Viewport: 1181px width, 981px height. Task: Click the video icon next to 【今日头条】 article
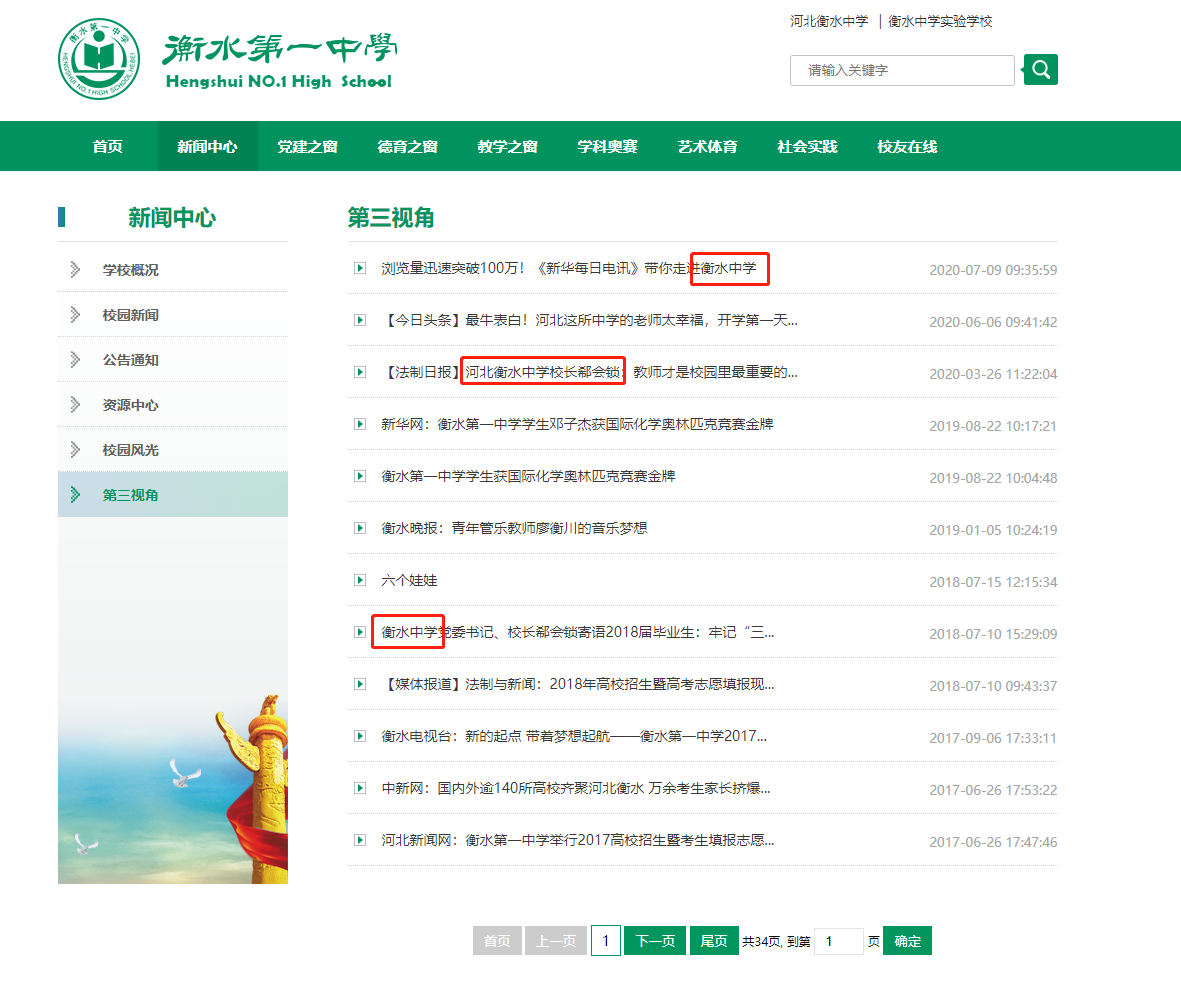[x=360, y=319]
